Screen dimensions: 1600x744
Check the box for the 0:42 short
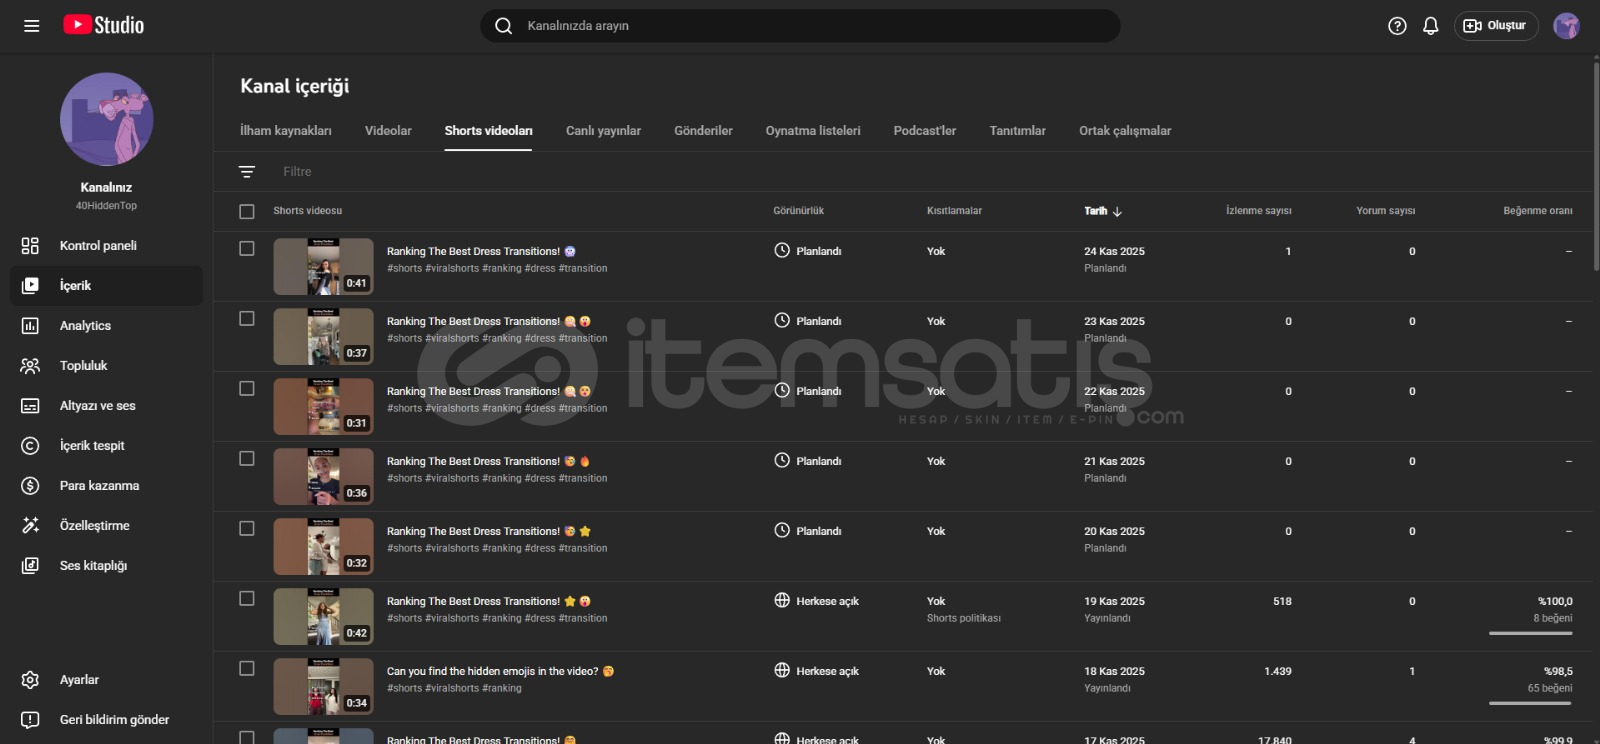pyautogui.click(x=247, y=599)
